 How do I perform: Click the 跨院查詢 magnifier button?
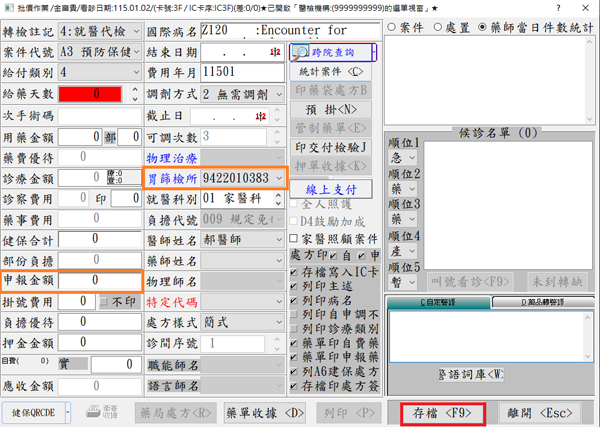coord(331,52)
